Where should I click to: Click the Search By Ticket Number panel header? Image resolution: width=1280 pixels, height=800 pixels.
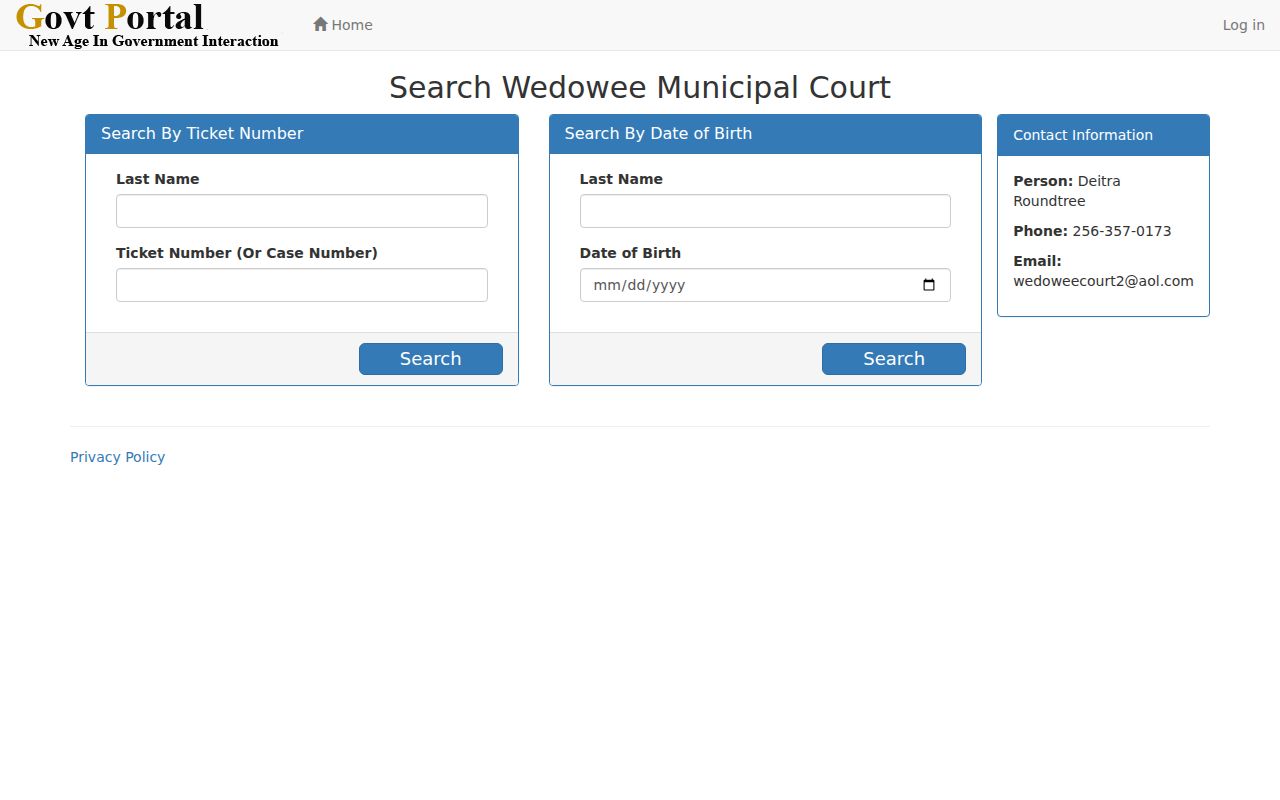(302, 134)
